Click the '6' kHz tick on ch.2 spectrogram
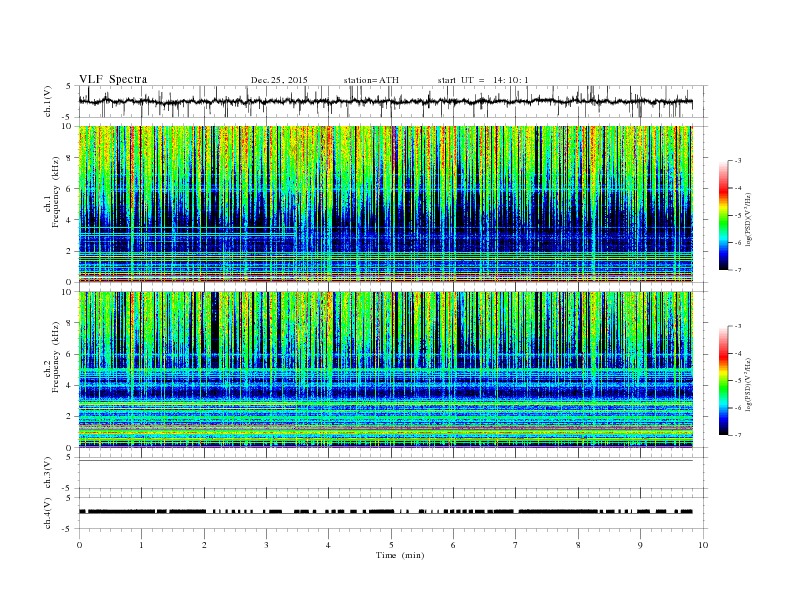The width and height of the screenshot is (792, 612). [70, 354]
